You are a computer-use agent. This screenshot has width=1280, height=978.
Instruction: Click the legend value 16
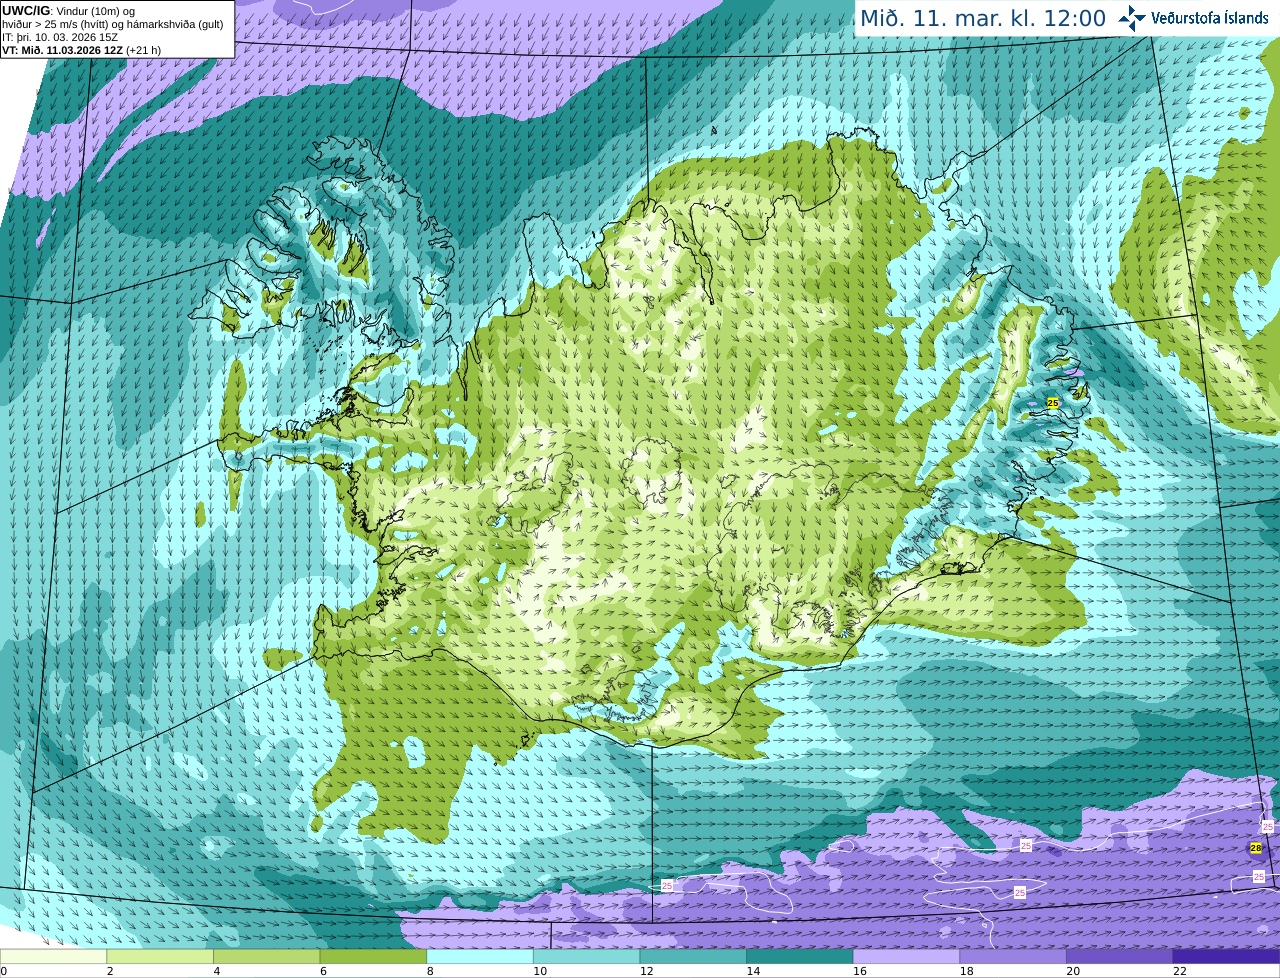point(860,971)
